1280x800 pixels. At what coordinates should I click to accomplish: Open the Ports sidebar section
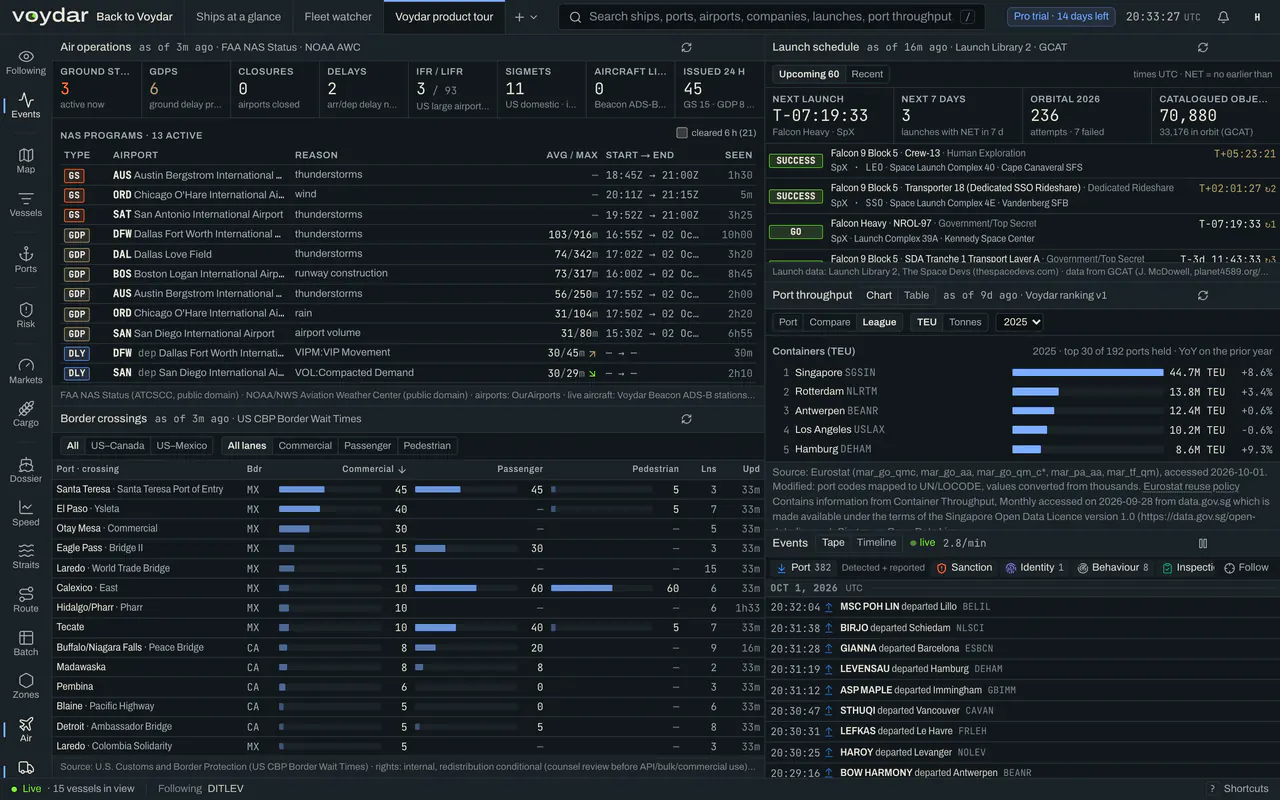26,260
